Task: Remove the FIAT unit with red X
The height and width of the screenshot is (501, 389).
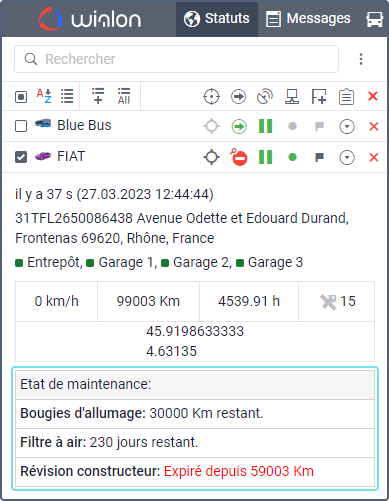Action: pos(374,157)
